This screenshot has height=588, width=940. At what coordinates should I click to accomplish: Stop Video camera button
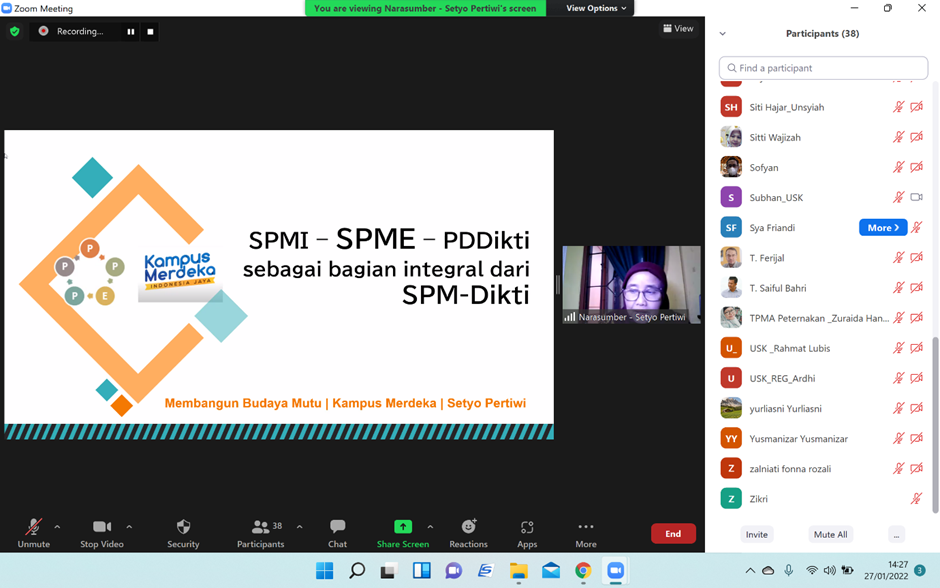click(x=102, y=533)
